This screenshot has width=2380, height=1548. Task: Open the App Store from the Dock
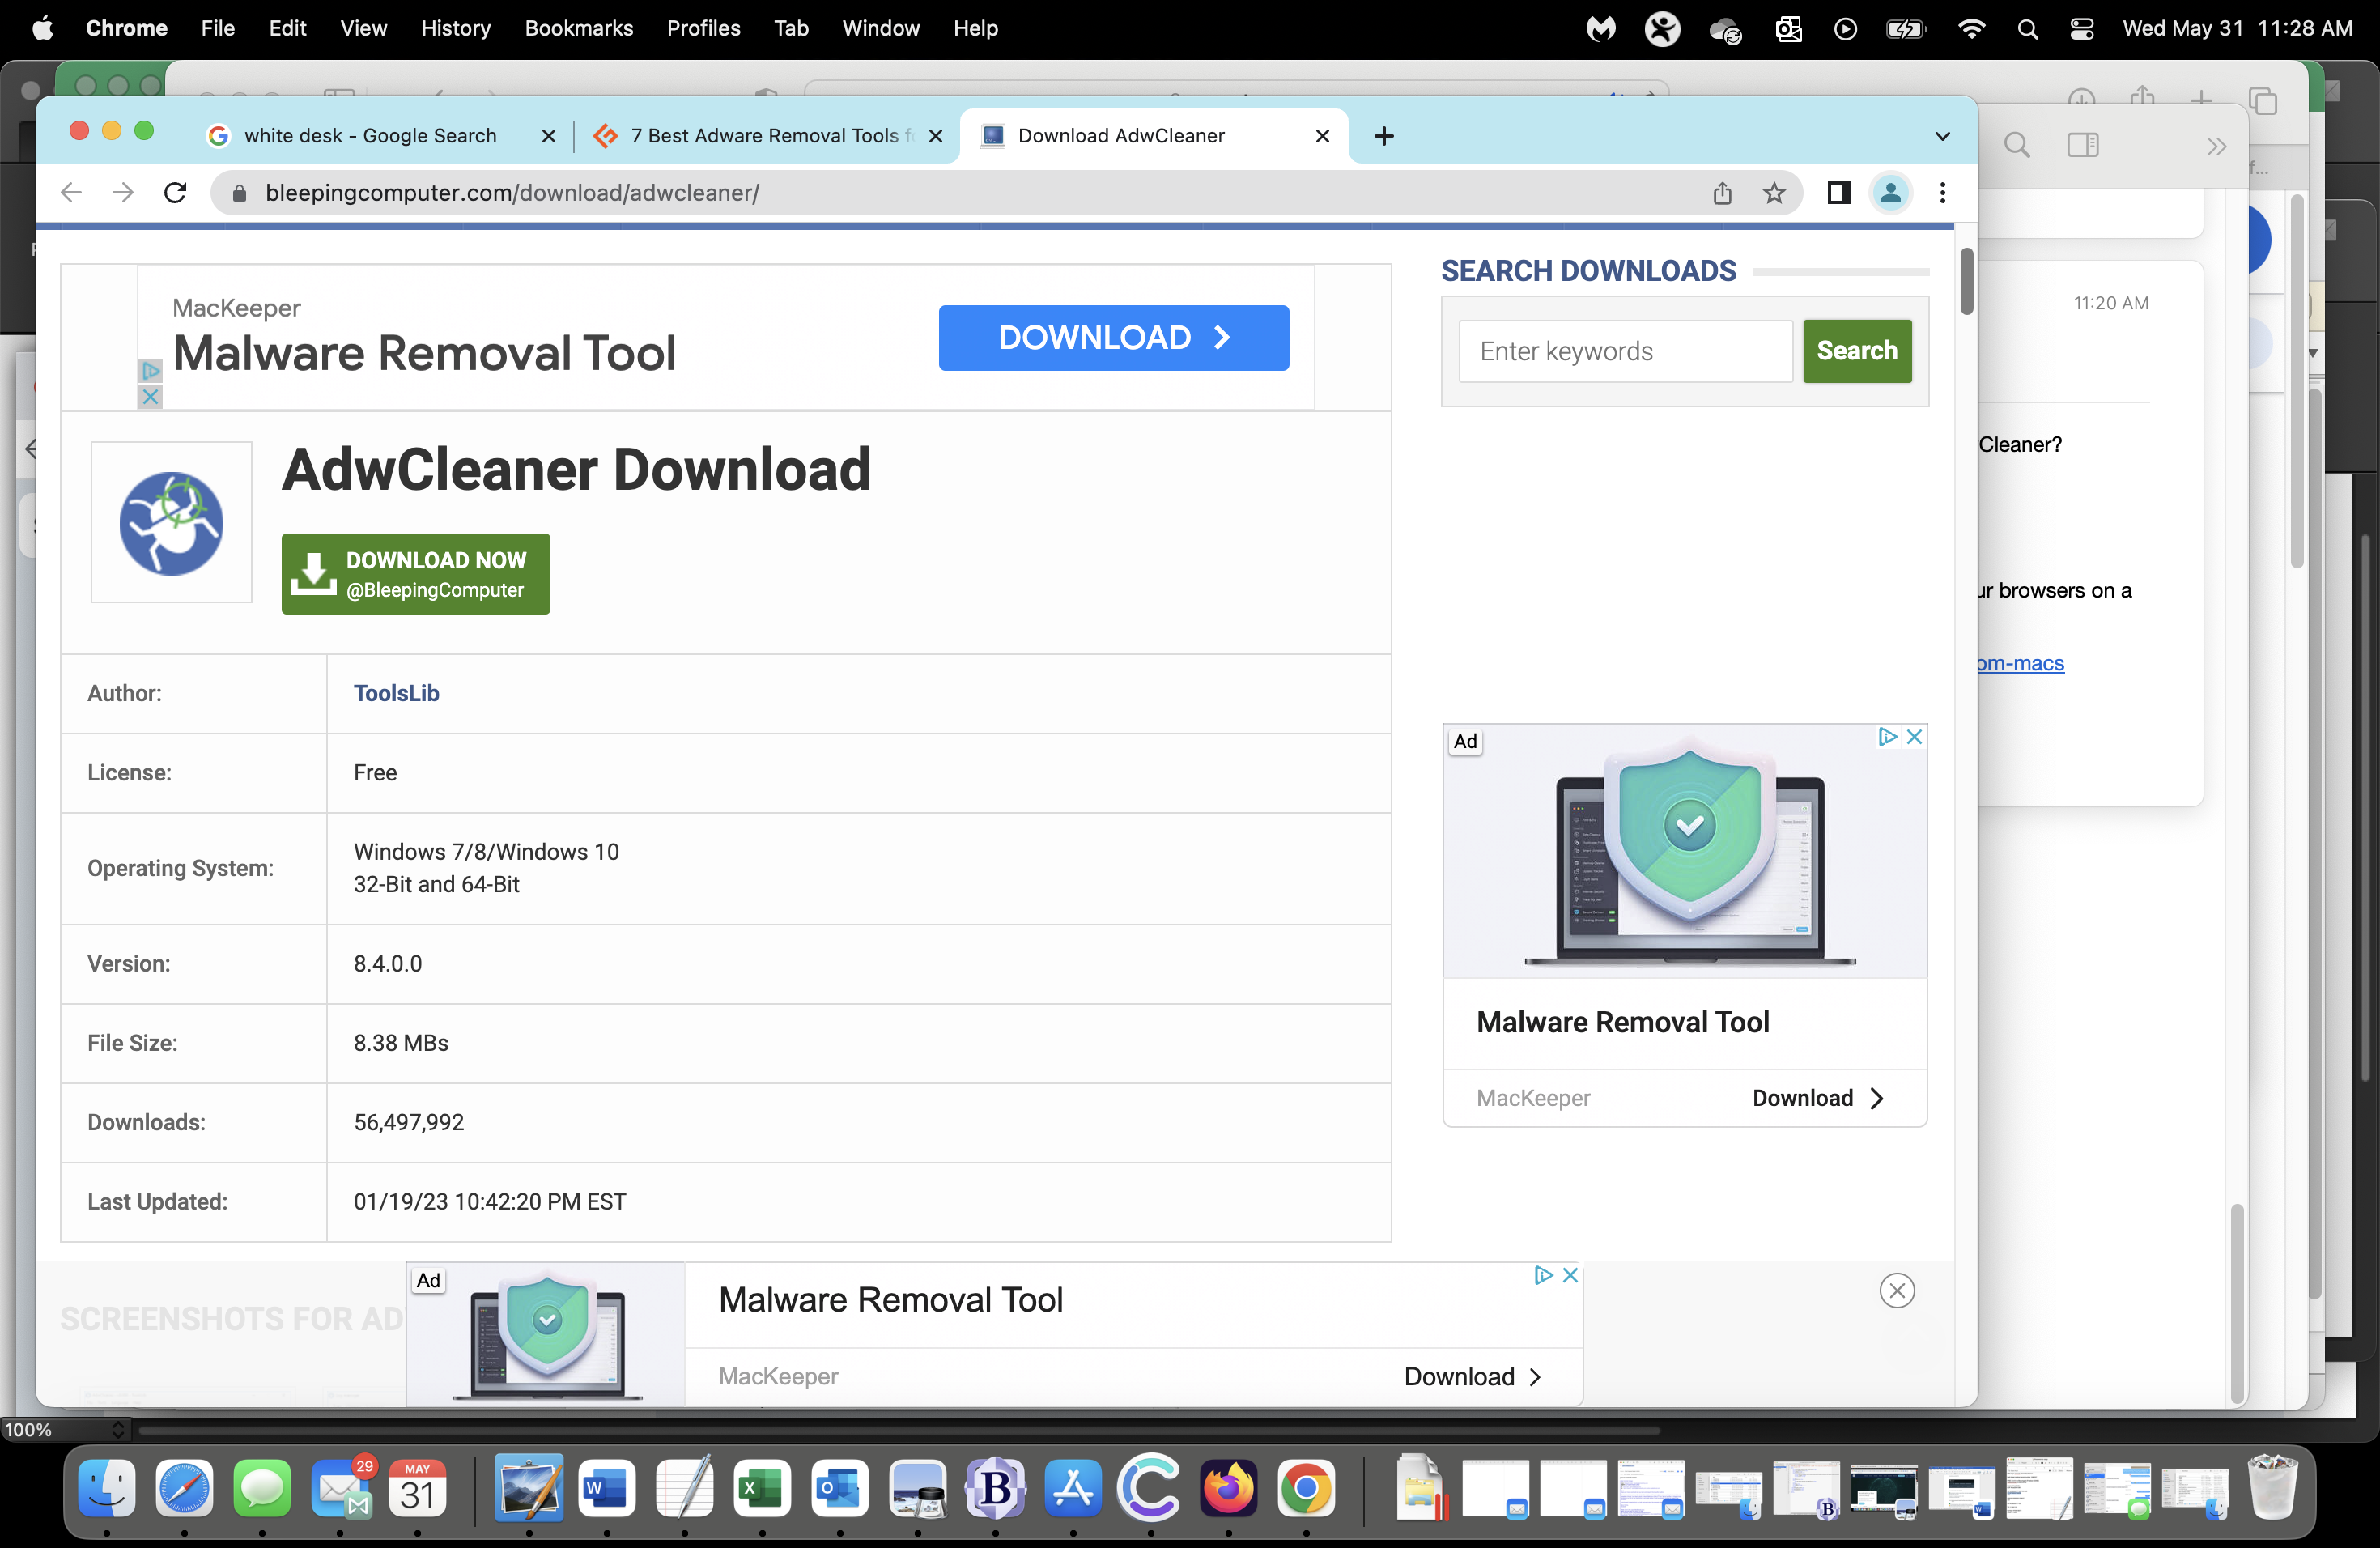[x=1073, y=1489]
